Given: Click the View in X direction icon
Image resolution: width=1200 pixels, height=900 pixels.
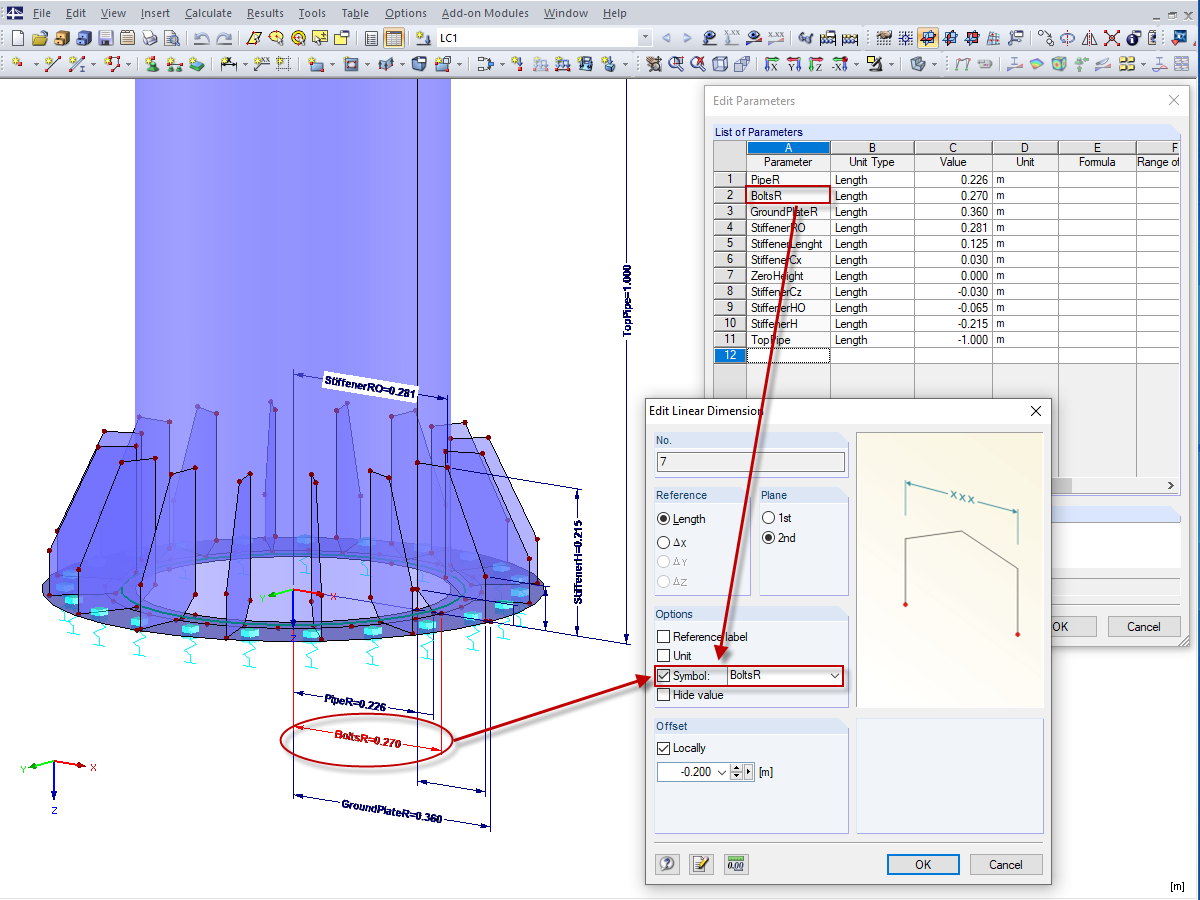Looking at the screenshot, I should [771, 63].
